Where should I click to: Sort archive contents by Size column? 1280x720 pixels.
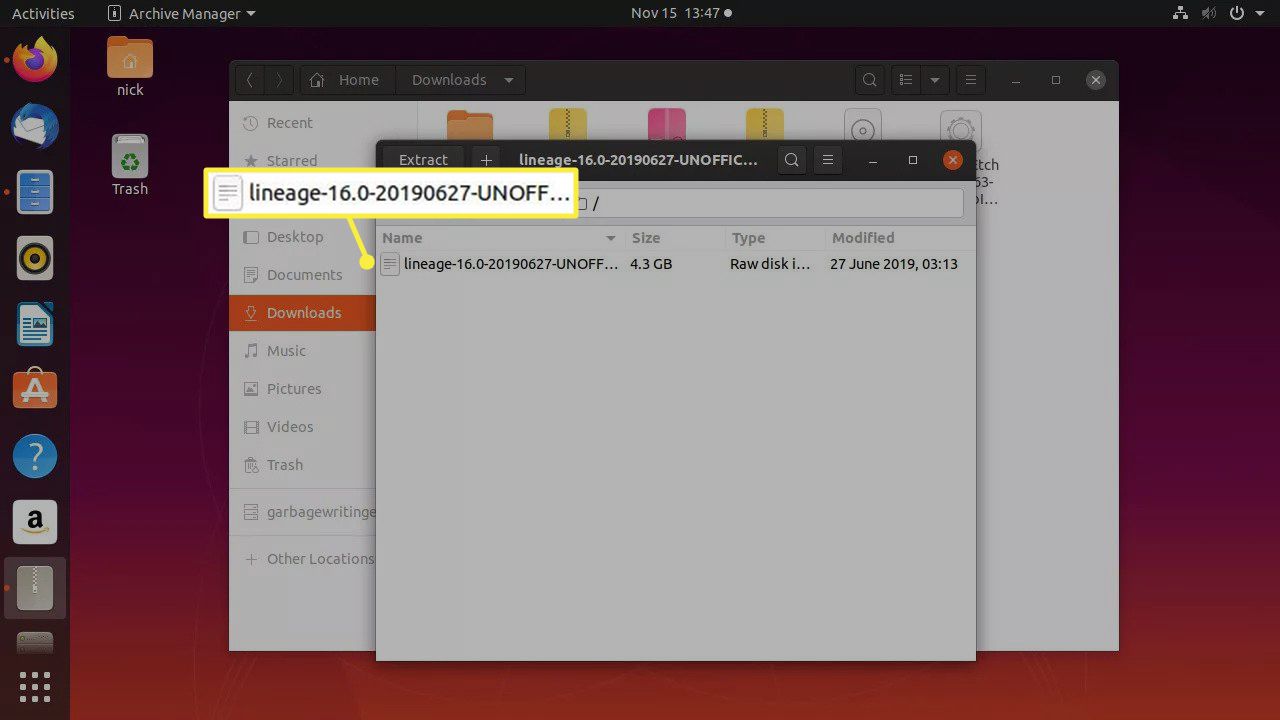coord(674,238)
